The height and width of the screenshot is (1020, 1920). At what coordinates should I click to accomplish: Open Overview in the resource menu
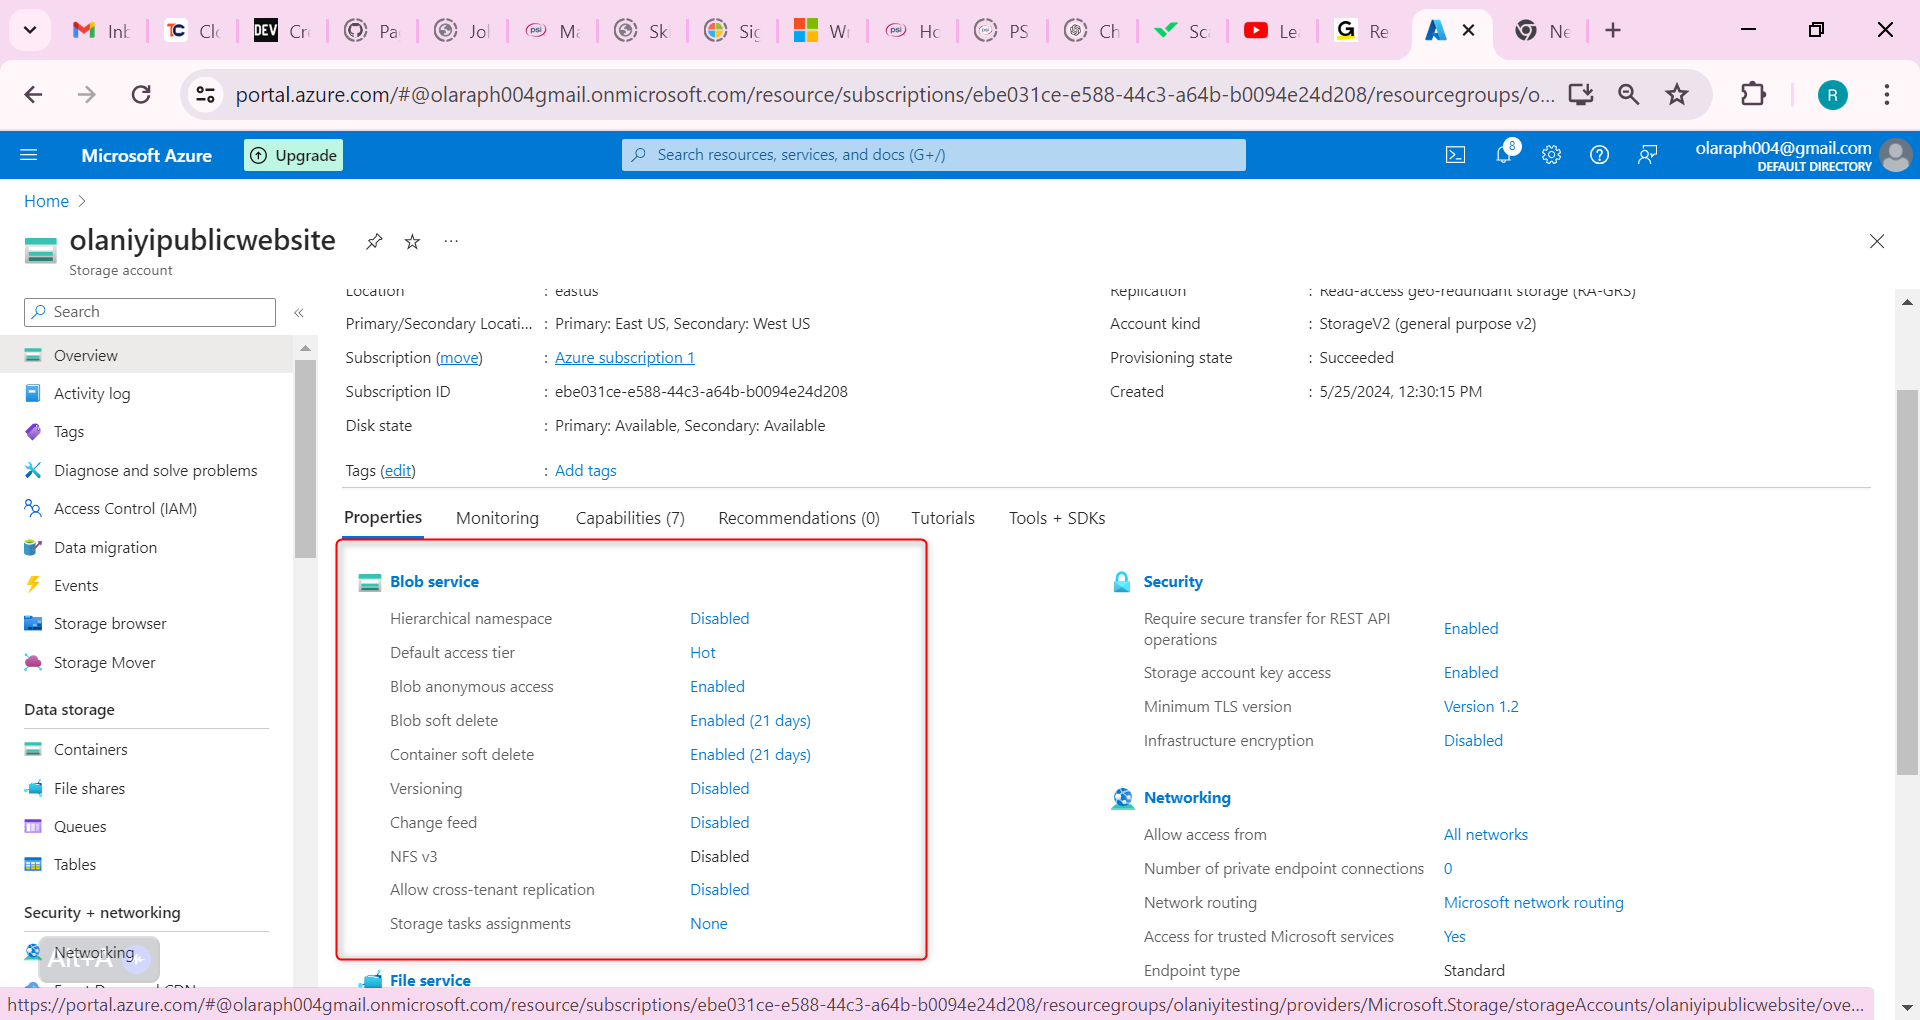147,355
